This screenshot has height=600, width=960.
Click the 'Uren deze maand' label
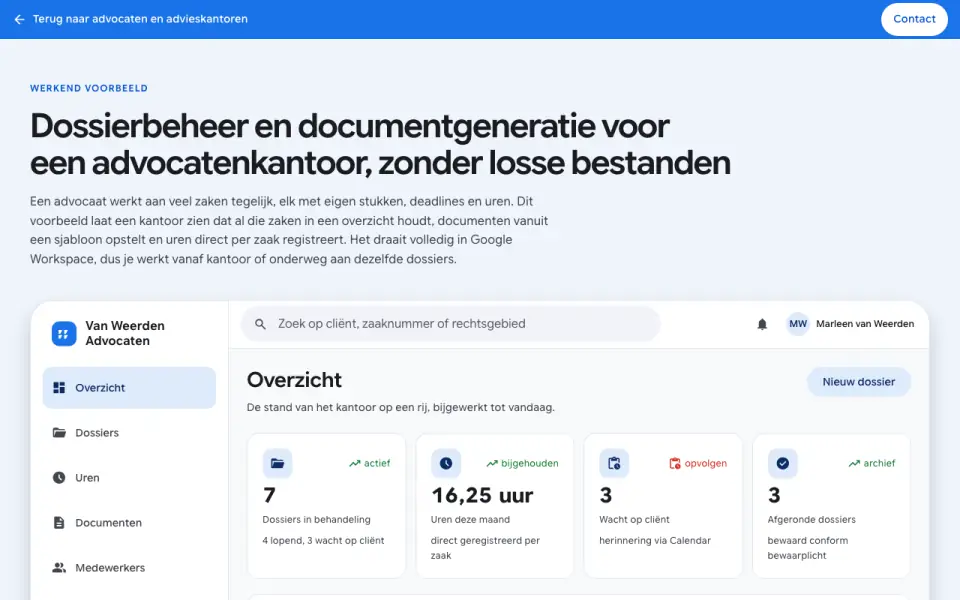coord(470,520)
